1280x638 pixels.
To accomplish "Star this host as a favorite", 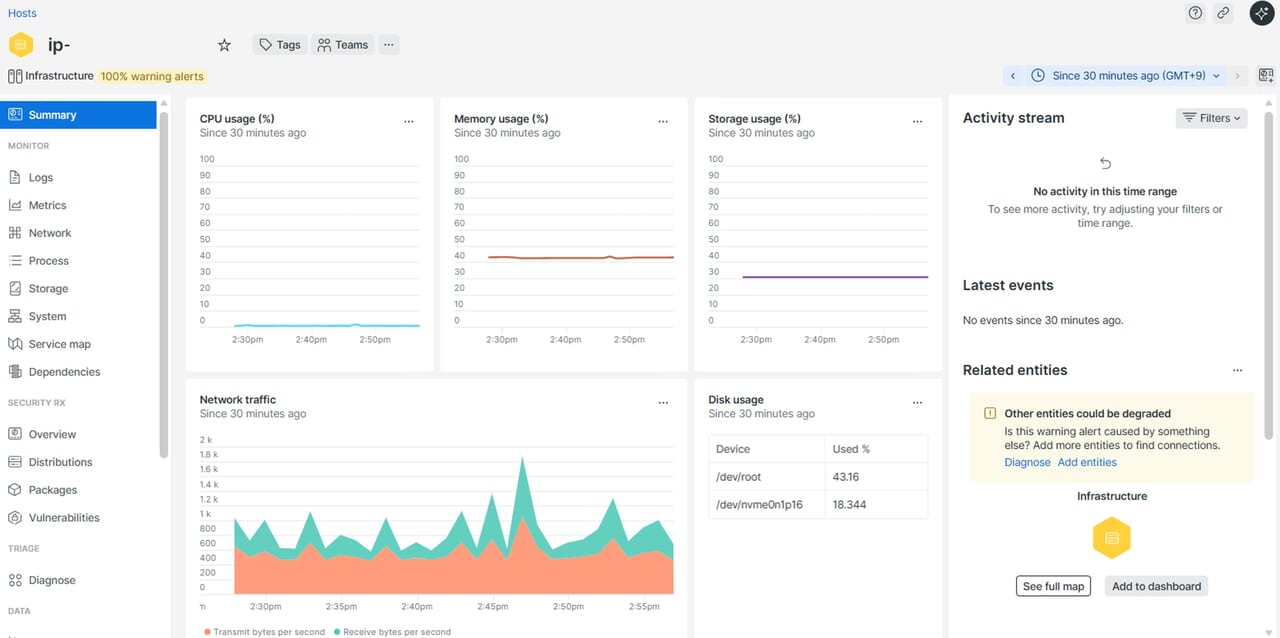I will pyautogui.click(x=224, y=45).
